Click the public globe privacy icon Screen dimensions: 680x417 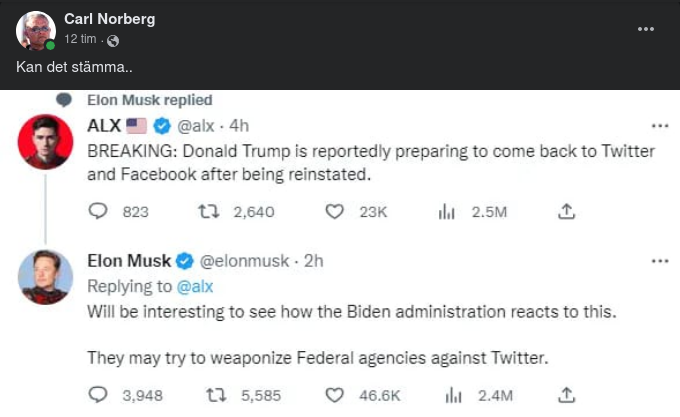coord(113,40)
